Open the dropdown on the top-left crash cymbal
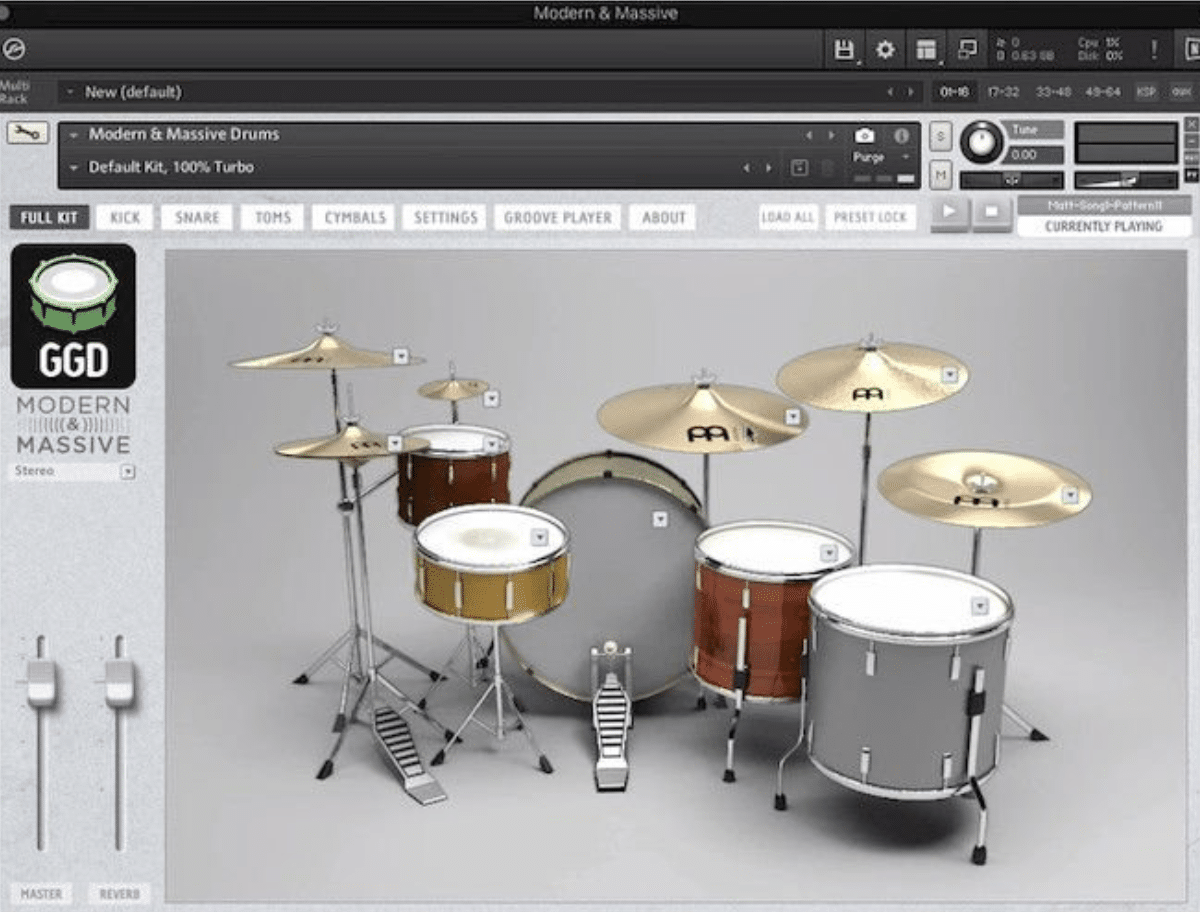The height and width of the screenshot is (912, 1200). point(400,356)
